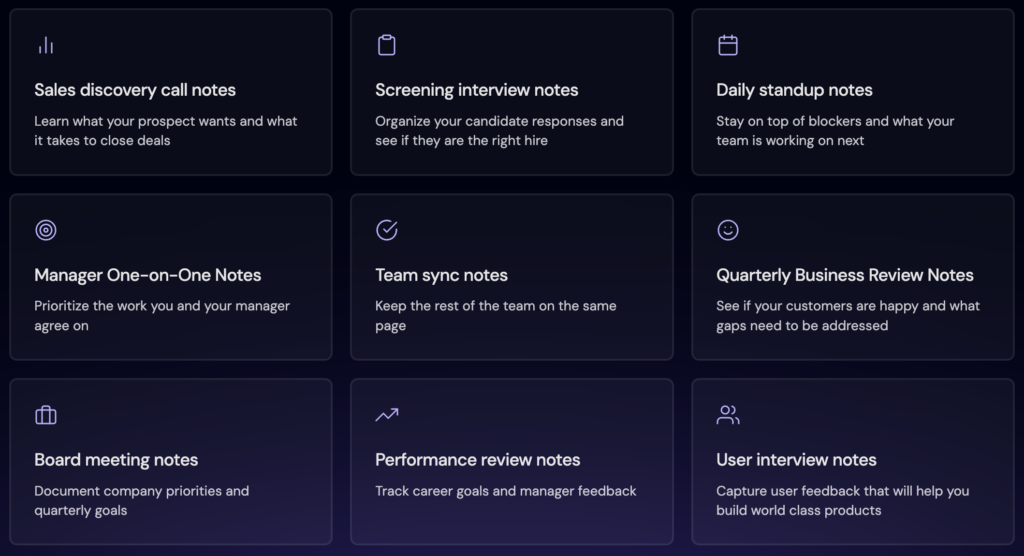This screenshot has width=1024, height=556.
Task: Open the Performance review notes heading
Action: 477,460
